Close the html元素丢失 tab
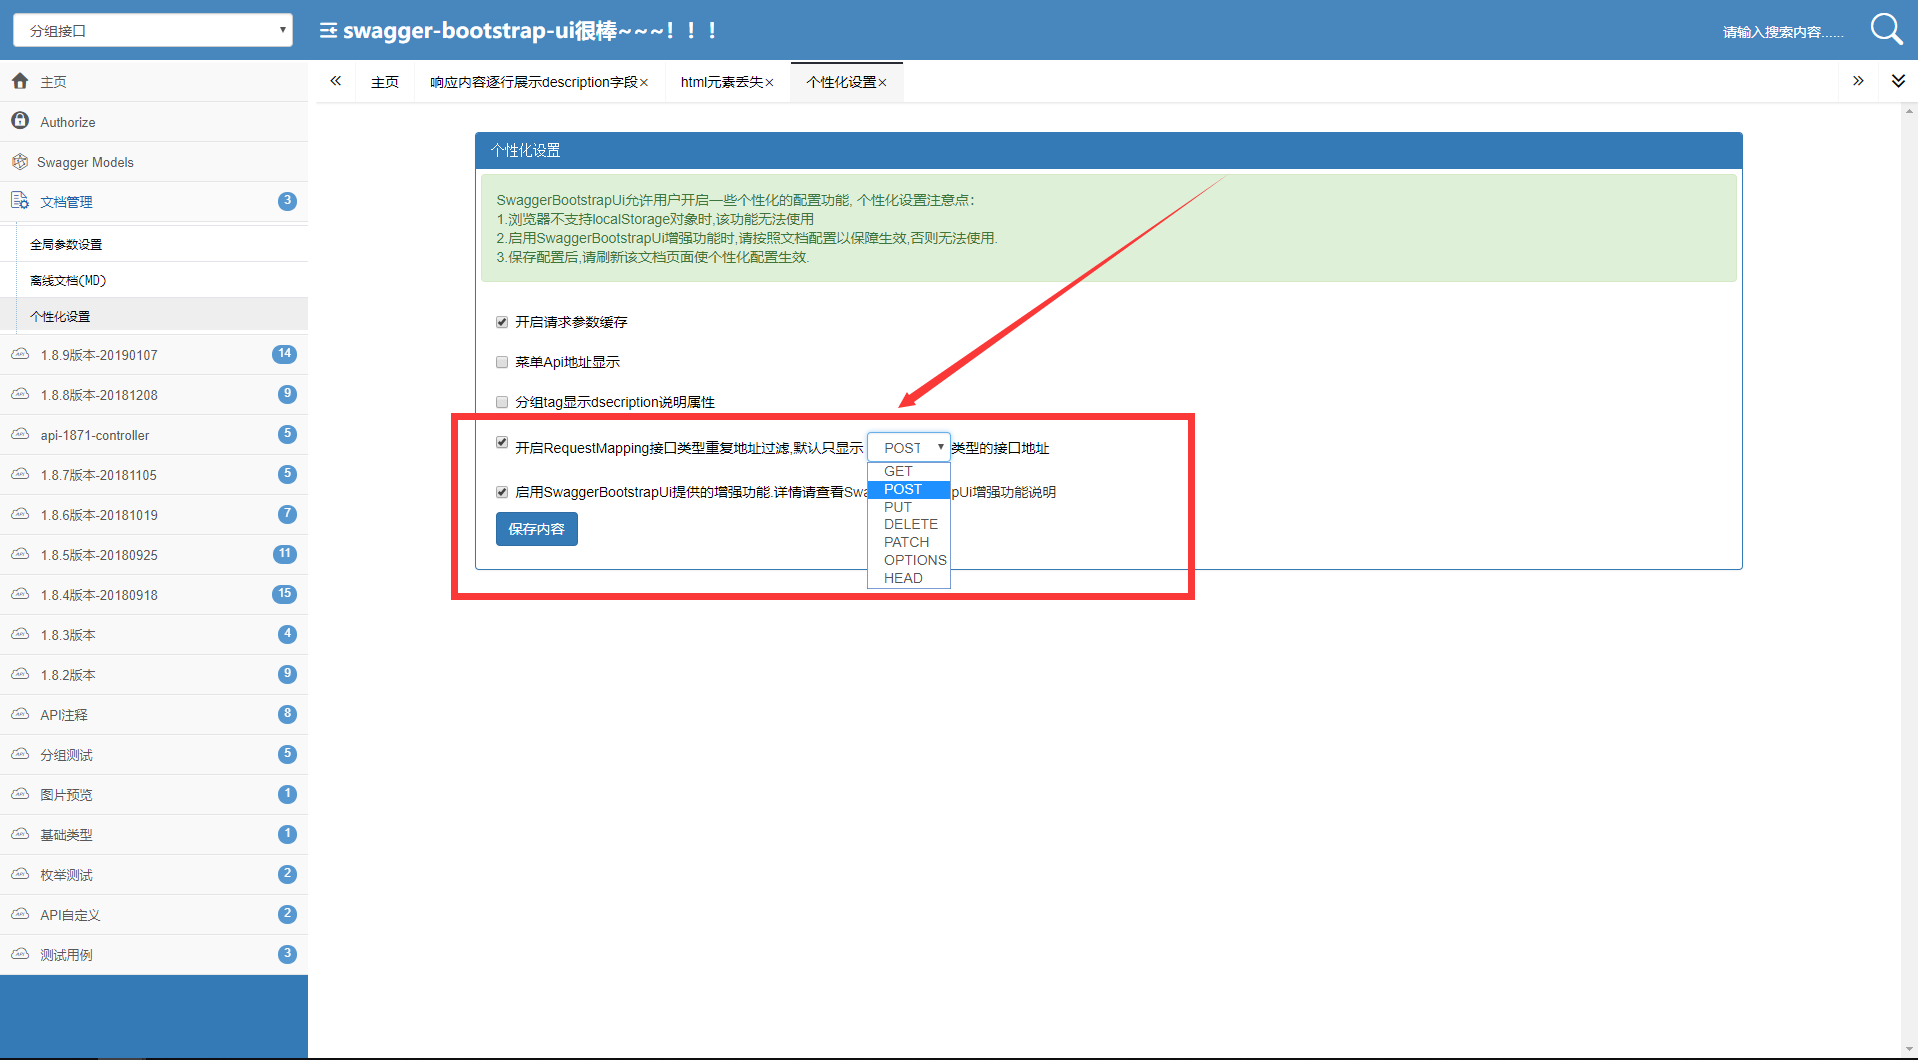 769,83
